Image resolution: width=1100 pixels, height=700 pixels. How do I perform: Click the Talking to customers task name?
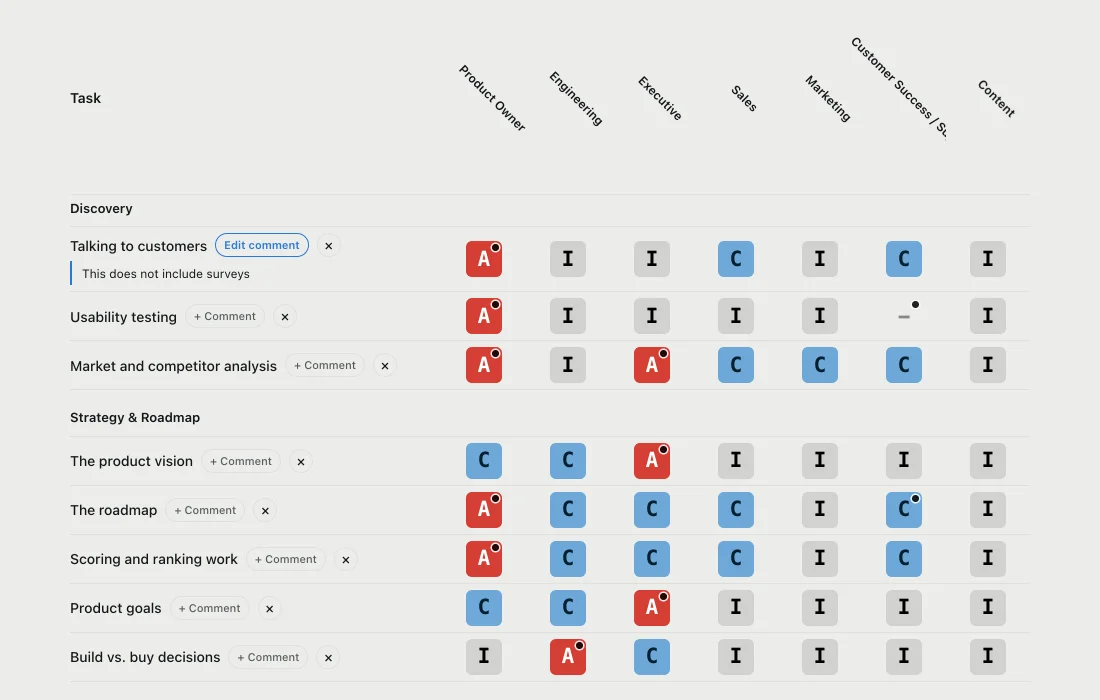138,246
